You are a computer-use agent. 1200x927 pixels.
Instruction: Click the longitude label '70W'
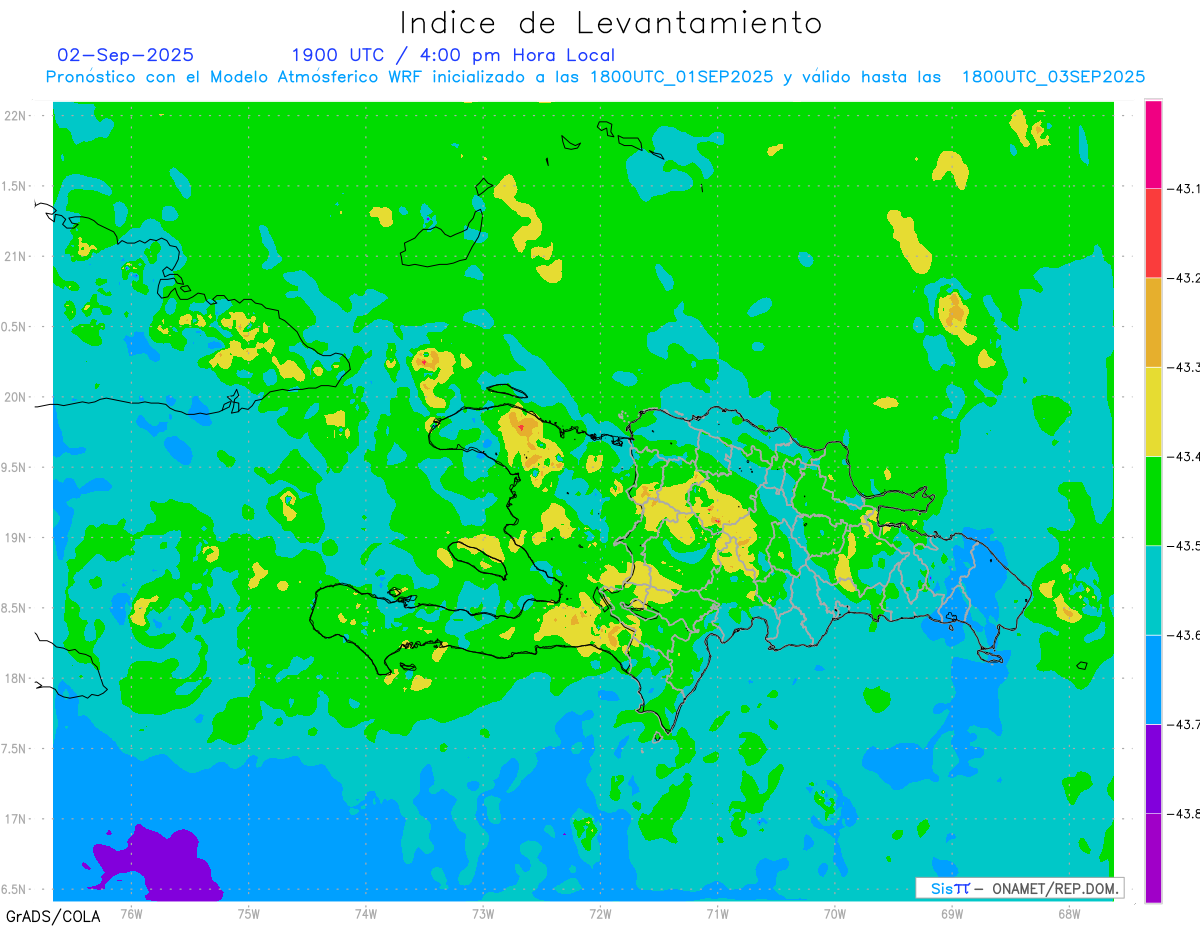(x=835, y=914)
